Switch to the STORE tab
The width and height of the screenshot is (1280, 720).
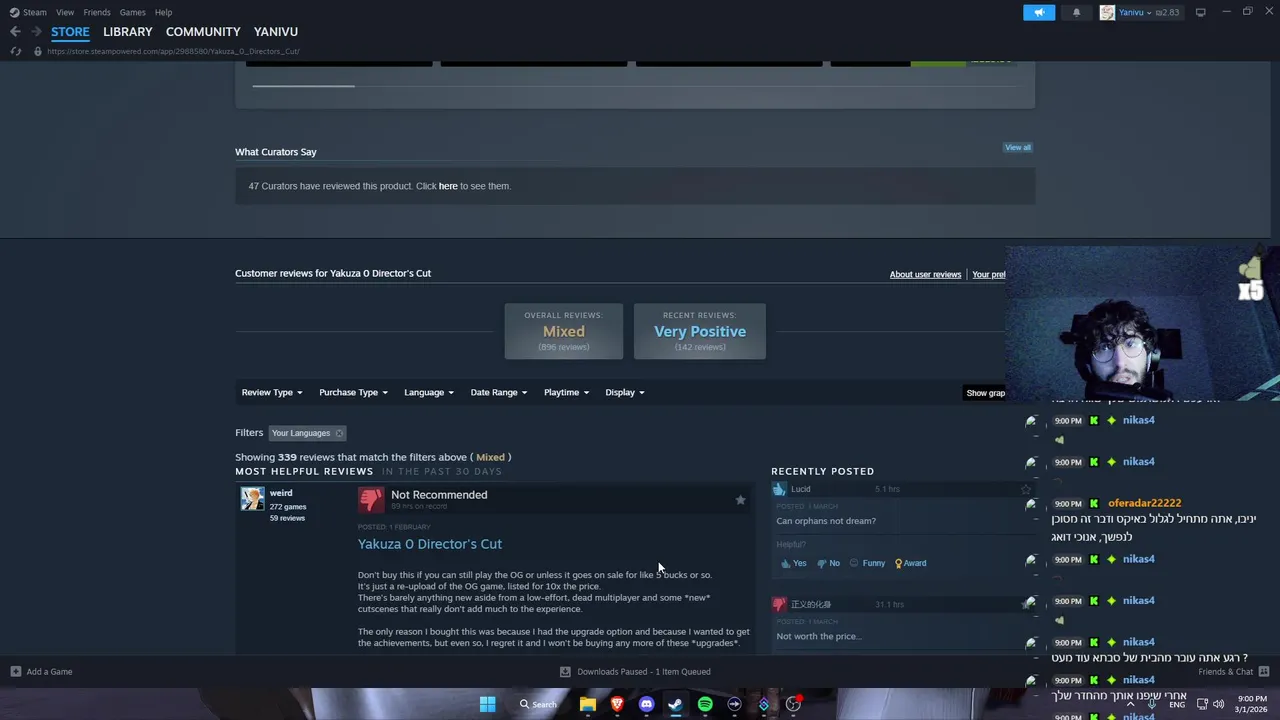point(70,32)
